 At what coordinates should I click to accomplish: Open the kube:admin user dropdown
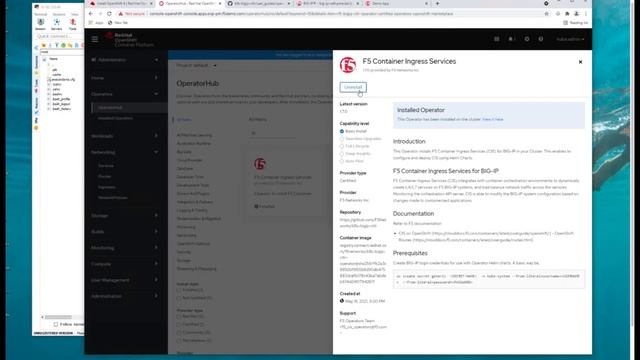[x=570, y=39]
